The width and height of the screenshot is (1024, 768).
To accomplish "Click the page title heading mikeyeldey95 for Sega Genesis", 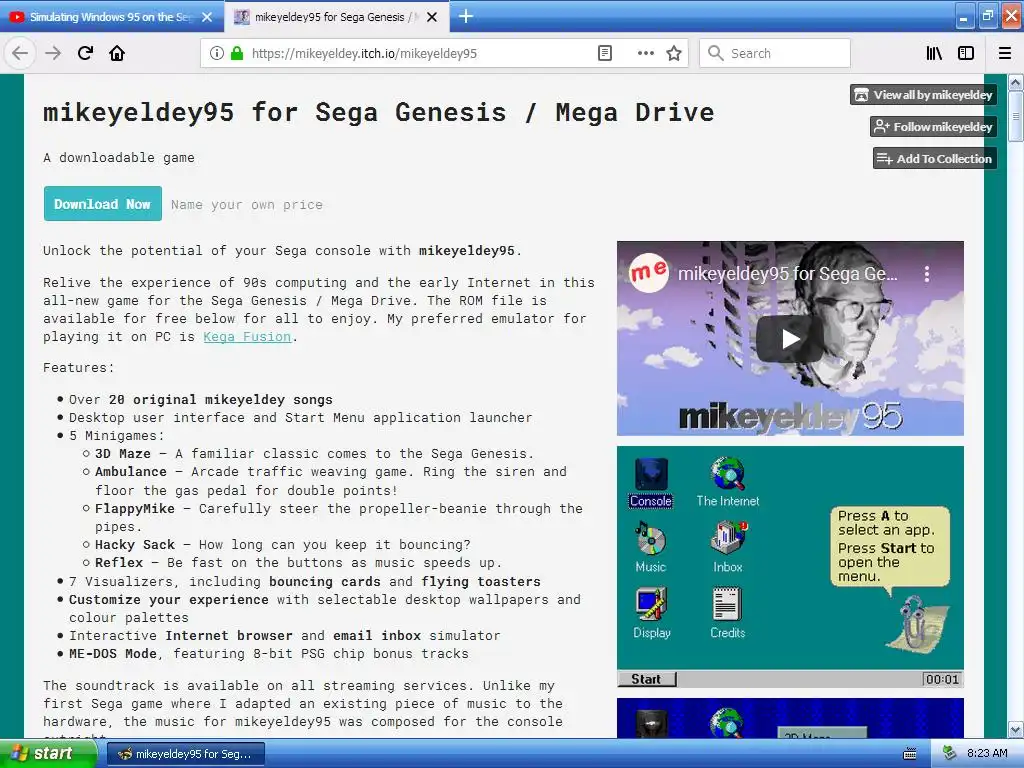I will 379,112.
